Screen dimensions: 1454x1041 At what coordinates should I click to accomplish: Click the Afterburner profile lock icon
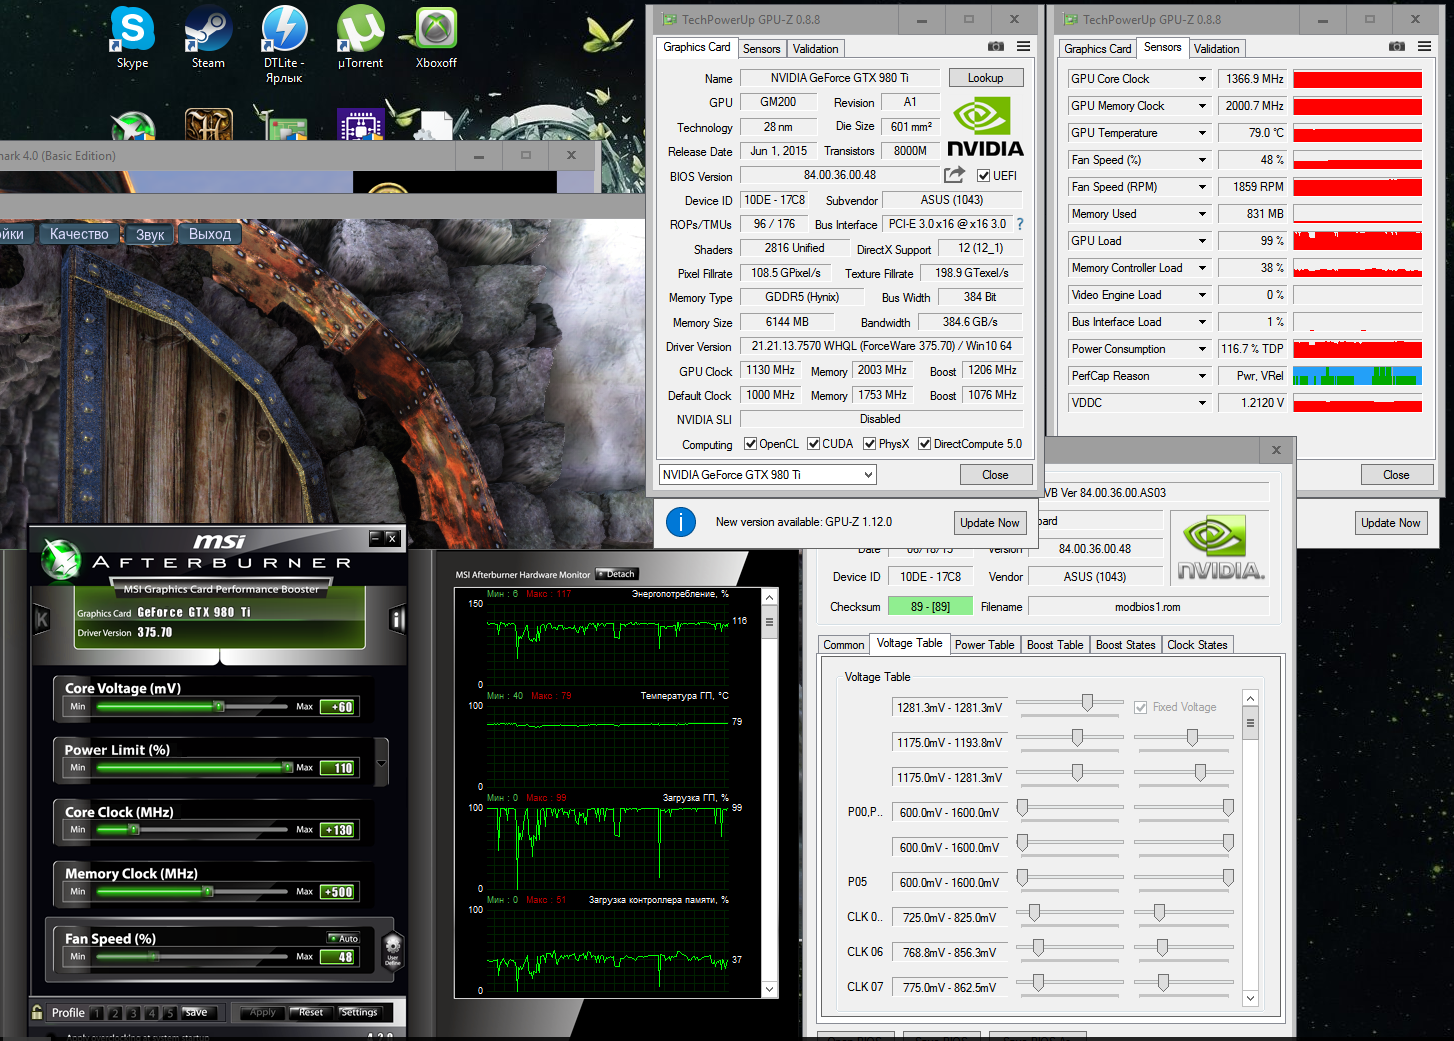click(37, 1012)
